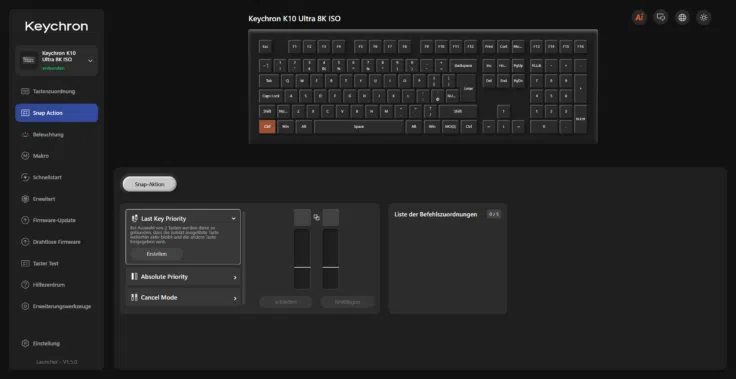This screenshot has width=736, height=379.
Task: Select the Tab key on the keyboard
Action: [x=269, y=81]
